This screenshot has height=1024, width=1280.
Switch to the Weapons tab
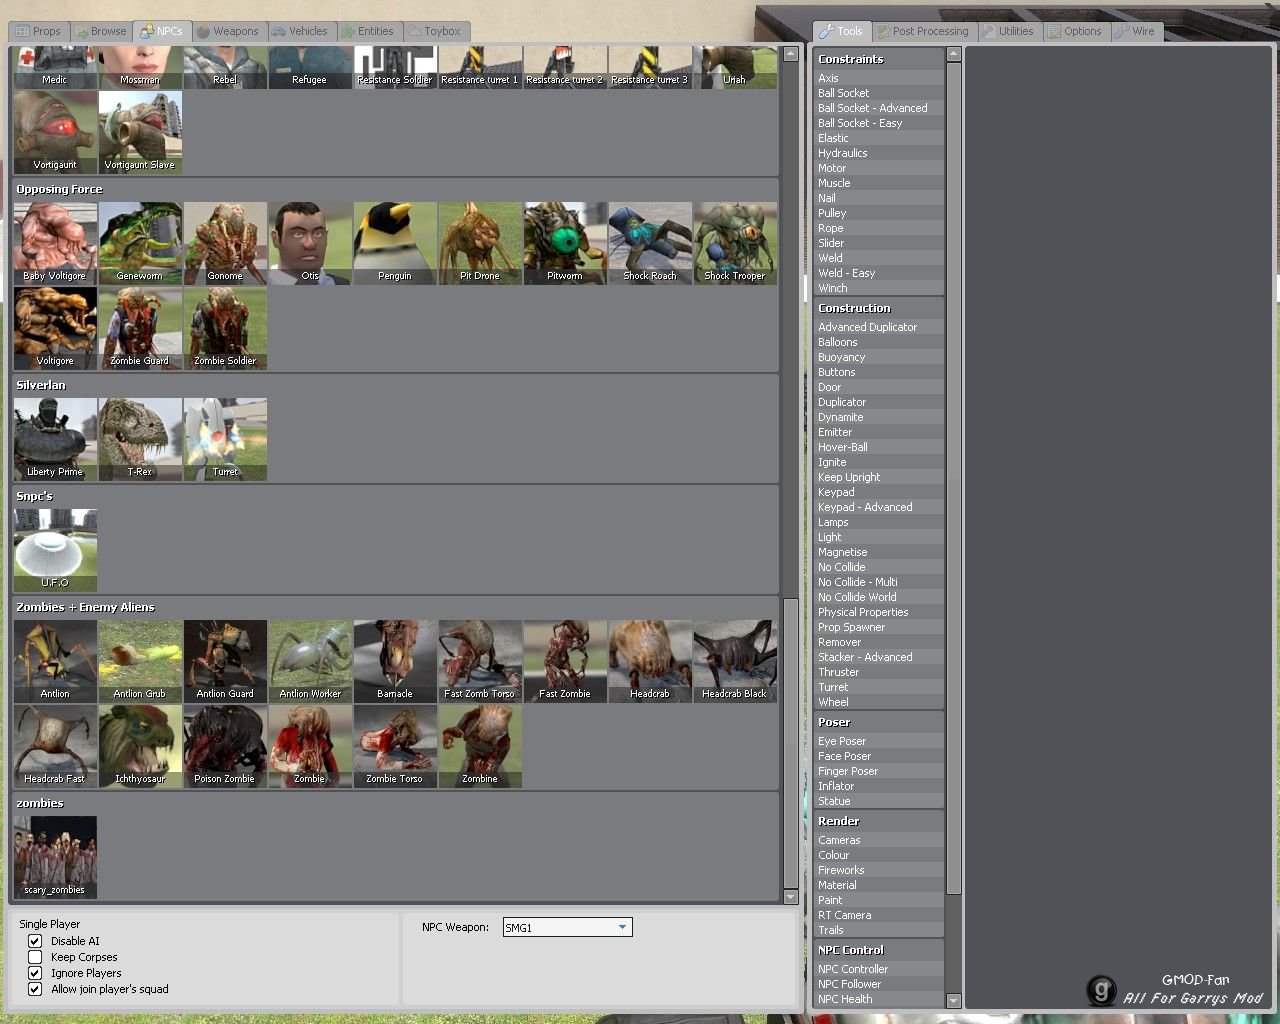(x=228, y=31)
